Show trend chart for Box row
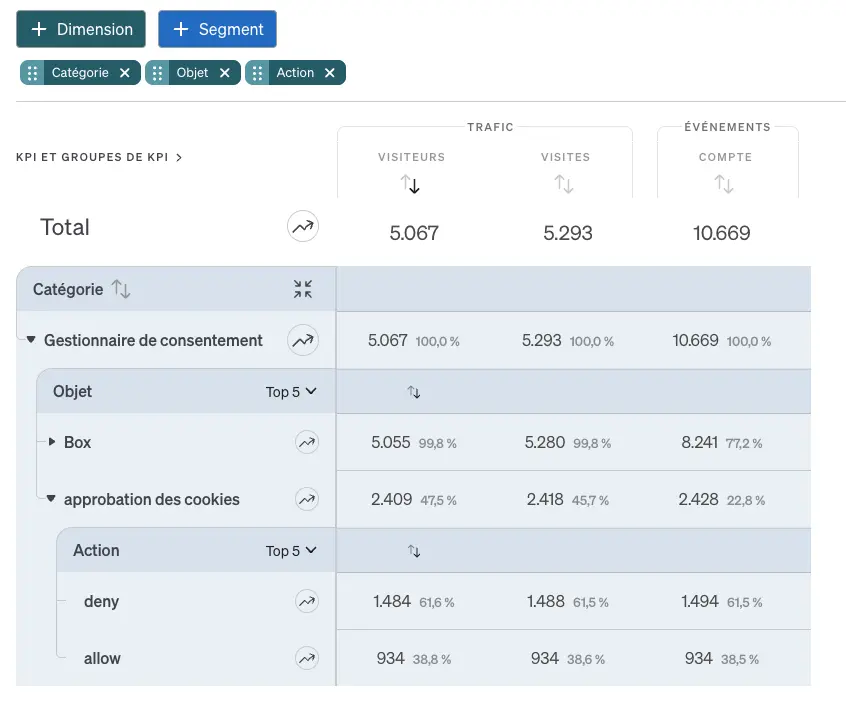Image resolution: width=846 pixels, height=708 pixels. (307, 442)
